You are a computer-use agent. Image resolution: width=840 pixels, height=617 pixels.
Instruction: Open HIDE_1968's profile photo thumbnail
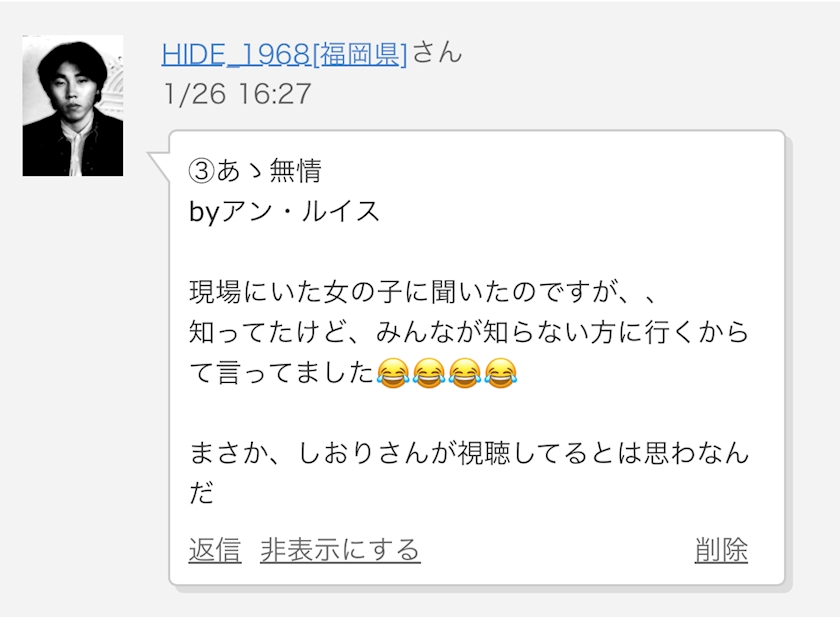(x=73, y=106)
